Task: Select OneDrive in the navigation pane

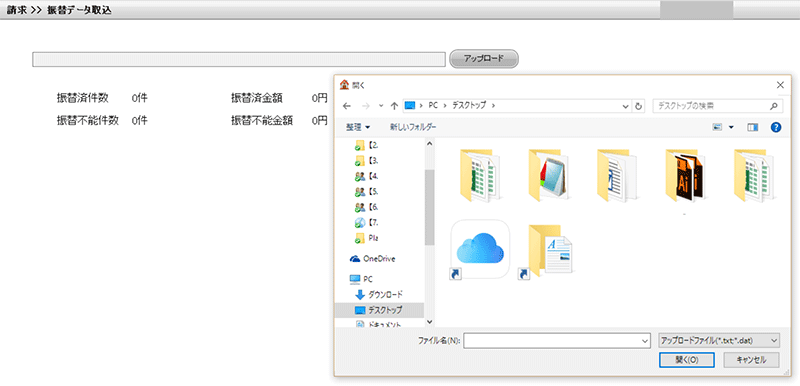Action: (x=373, y=259)
